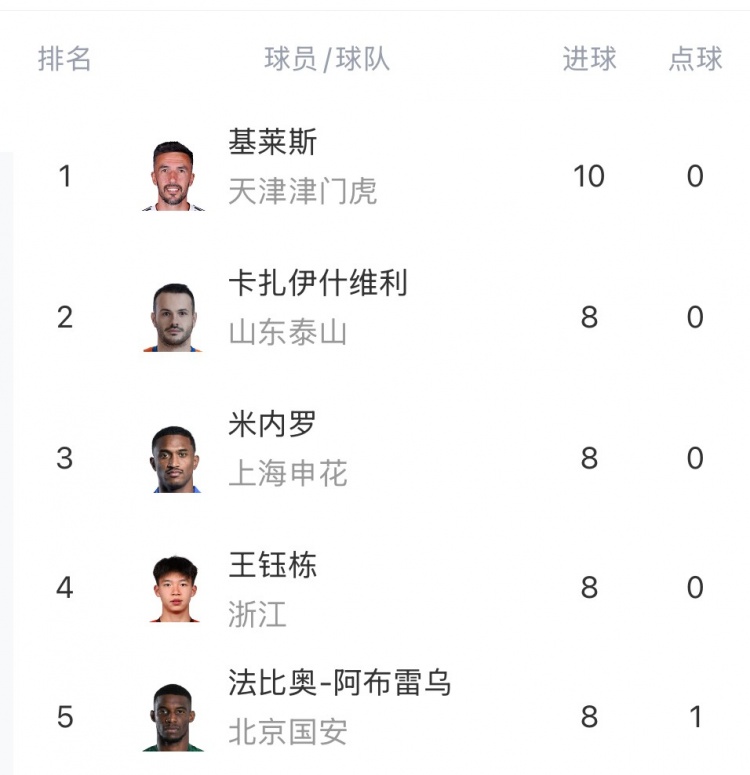Click 基莱斯's goal count of 10
The width and height of the screenshot is (750, 775).
(x=589, y=177)
